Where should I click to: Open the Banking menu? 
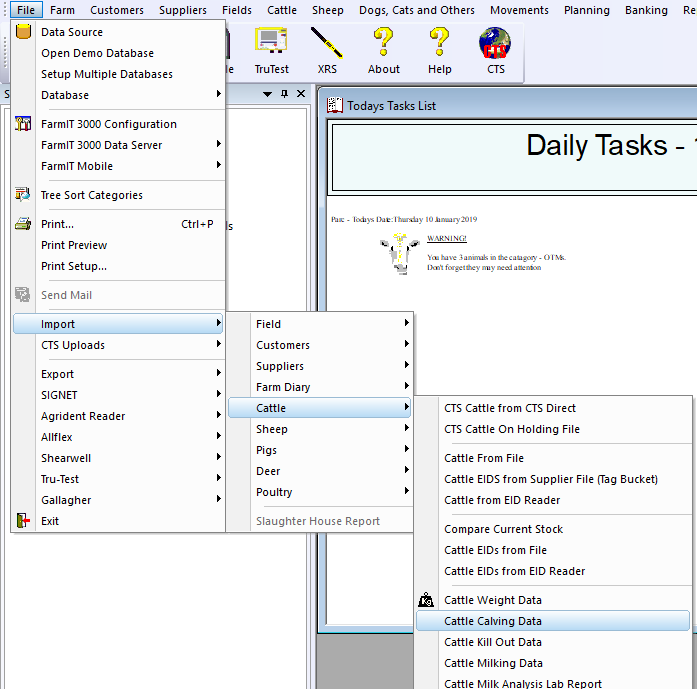pos(646,10)
